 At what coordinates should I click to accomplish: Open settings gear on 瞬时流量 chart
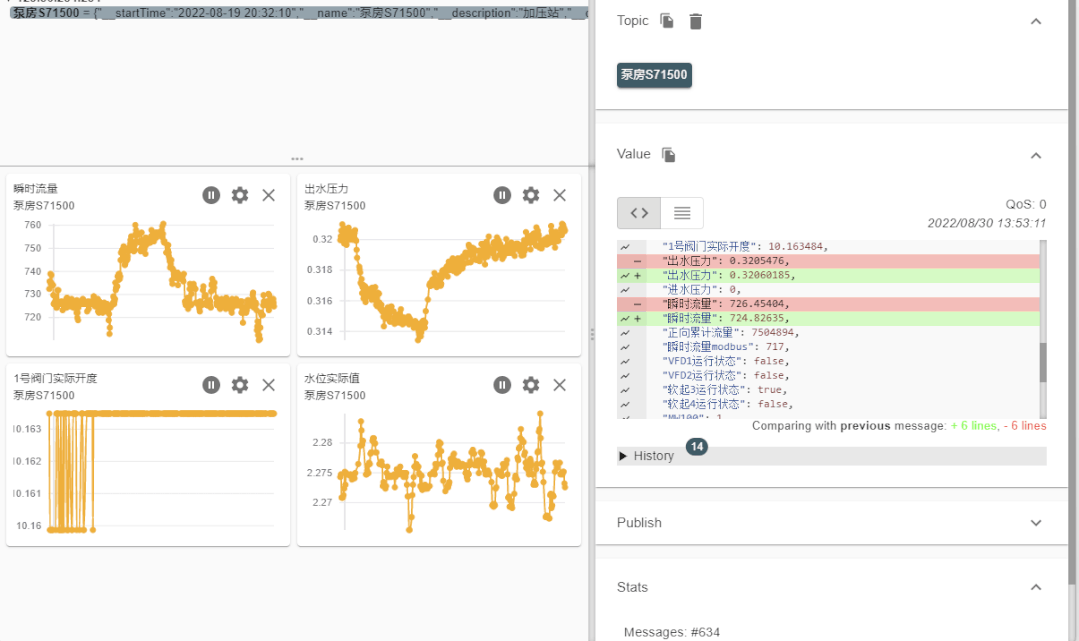tap(239, 195)
